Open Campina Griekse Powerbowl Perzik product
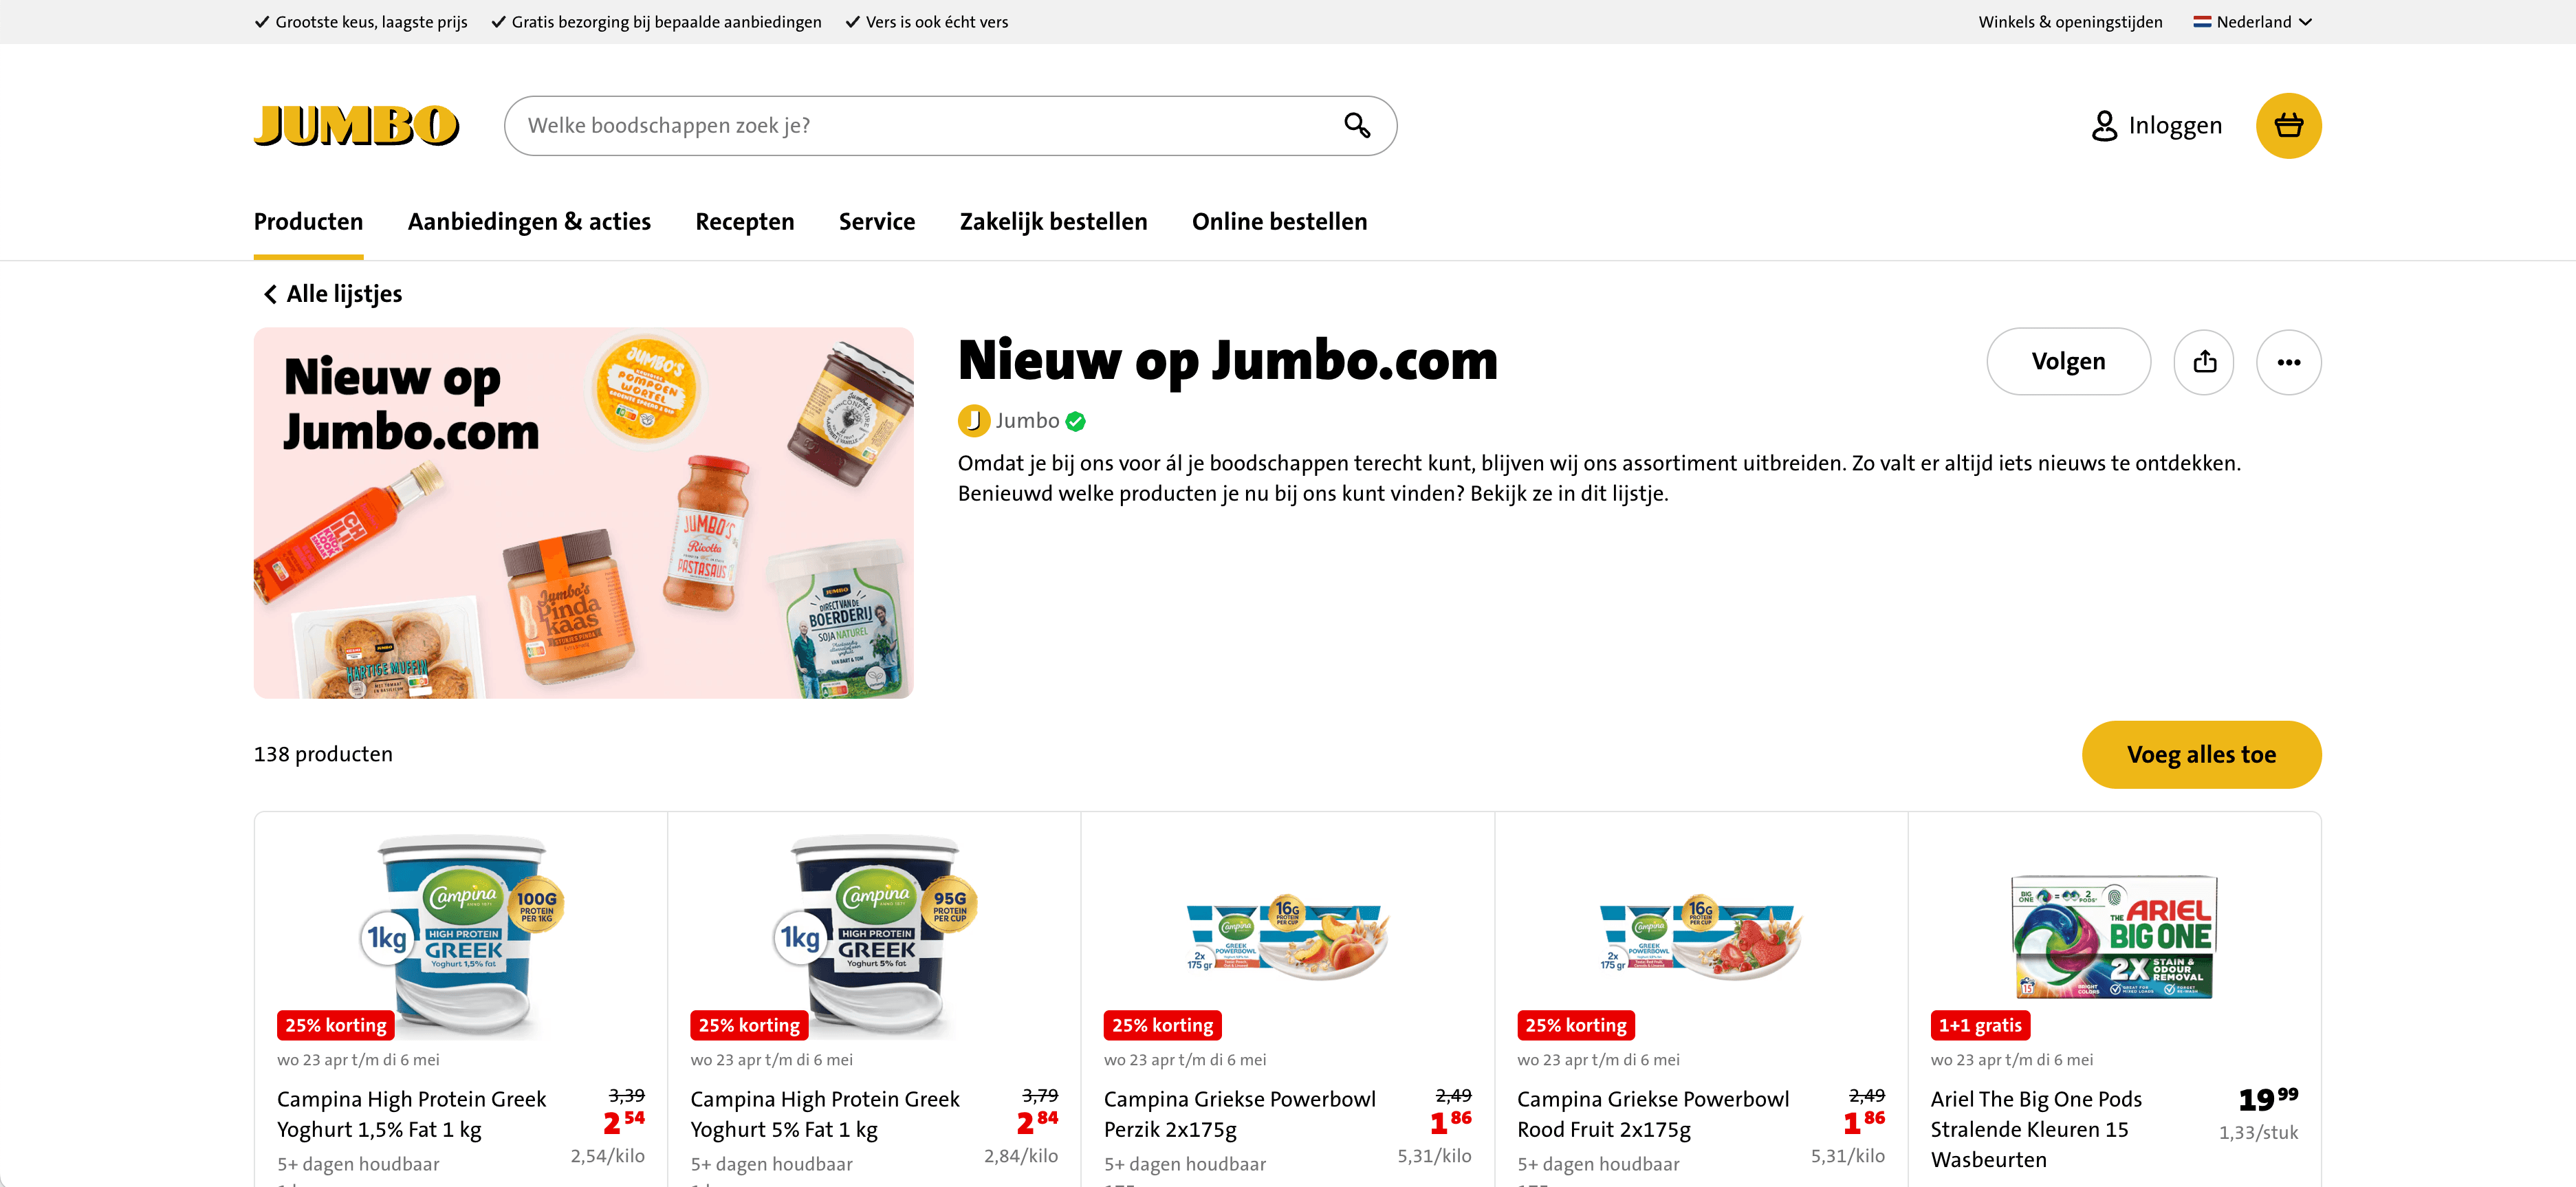This screenshot has width=2576, height=1187. [1239, 1114]
